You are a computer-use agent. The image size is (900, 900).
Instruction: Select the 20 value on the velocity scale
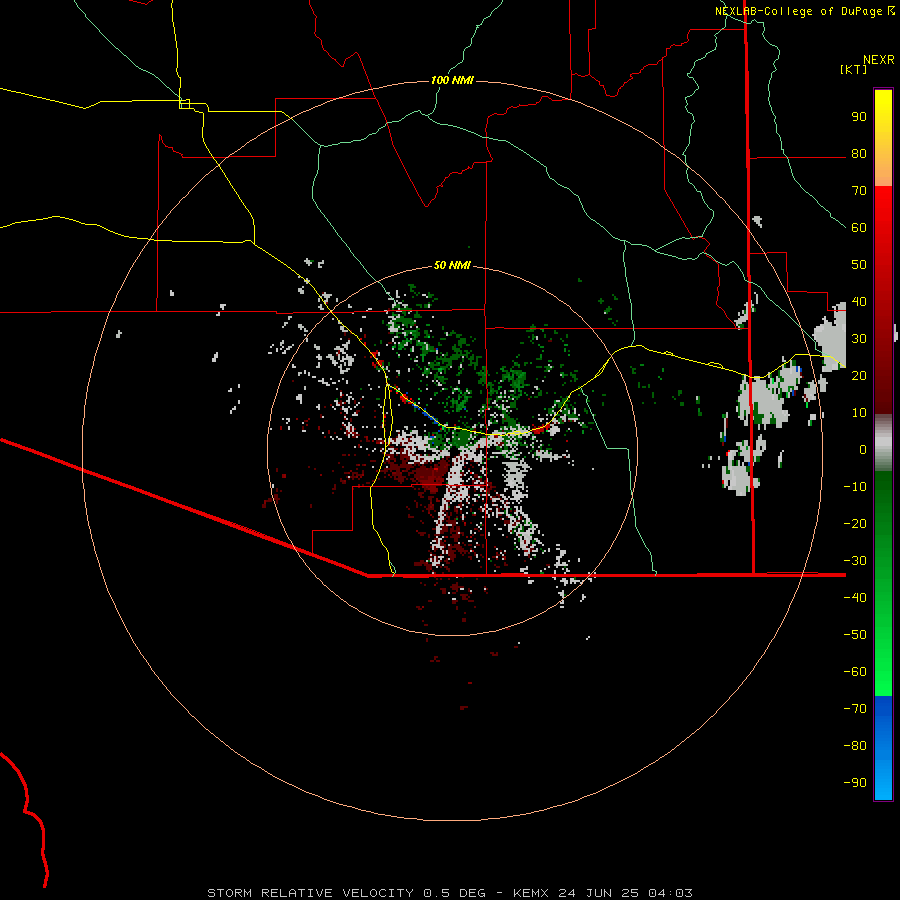[859, 375]
